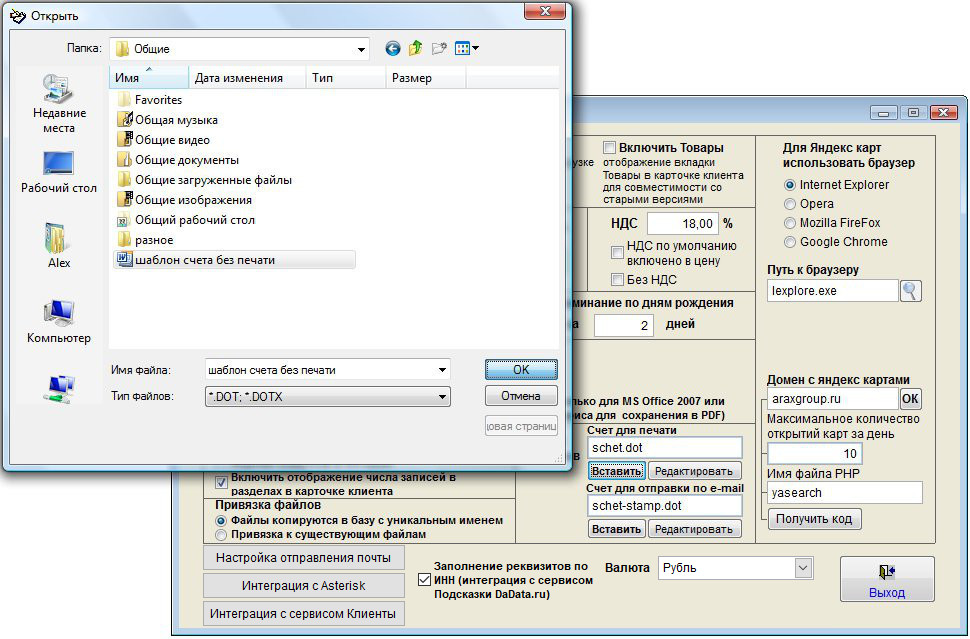Click the Имя файла PHP field
Screen dimensions: 970x639
(x=845, y=493)
